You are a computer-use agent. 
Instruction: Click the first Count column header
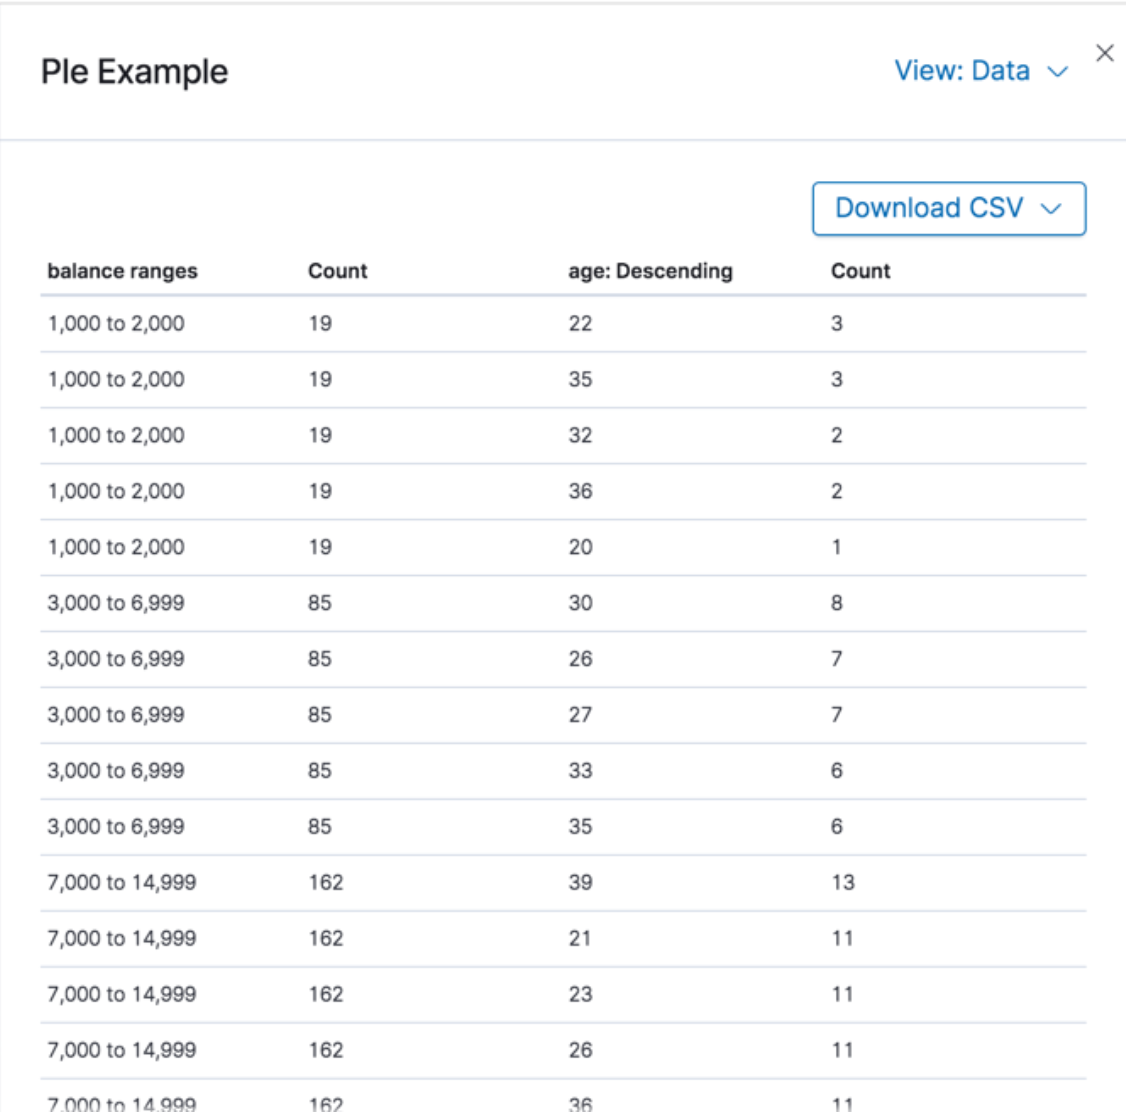337,271
